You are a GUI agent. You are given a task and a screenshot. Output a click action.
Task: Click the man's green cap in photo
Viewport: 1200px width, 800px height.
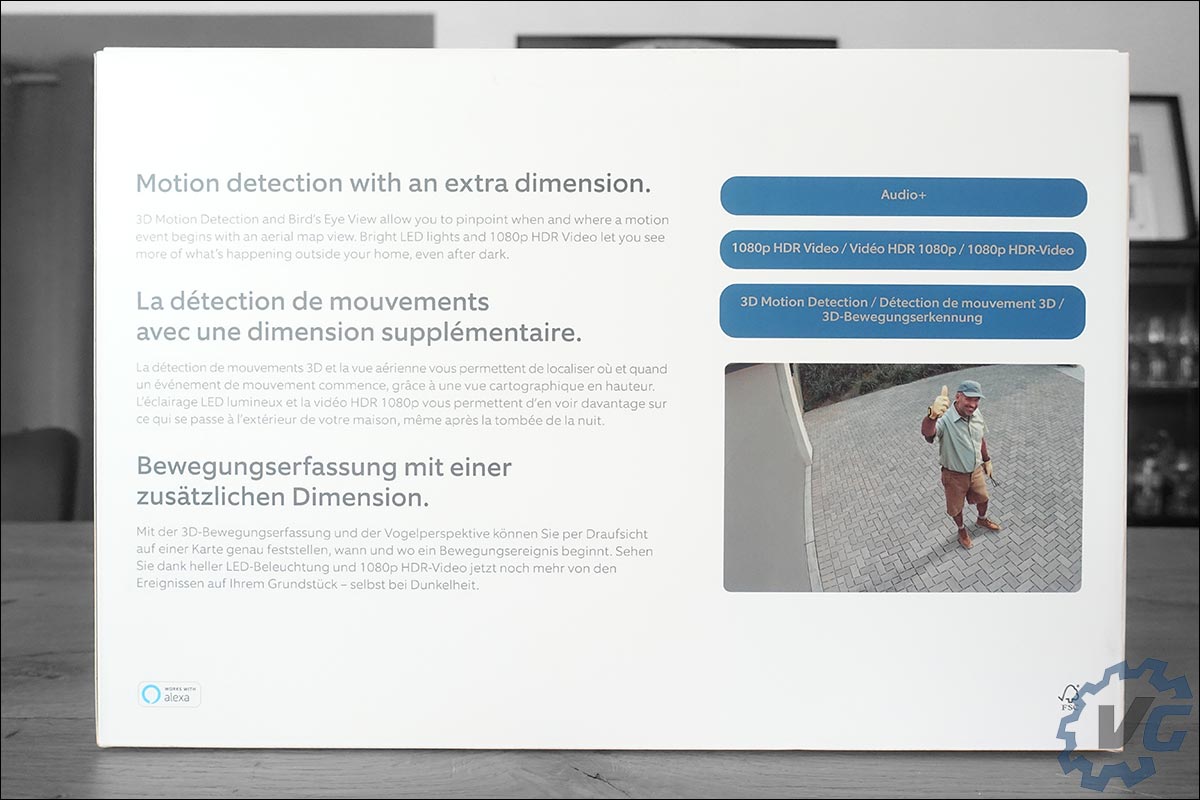968,389
